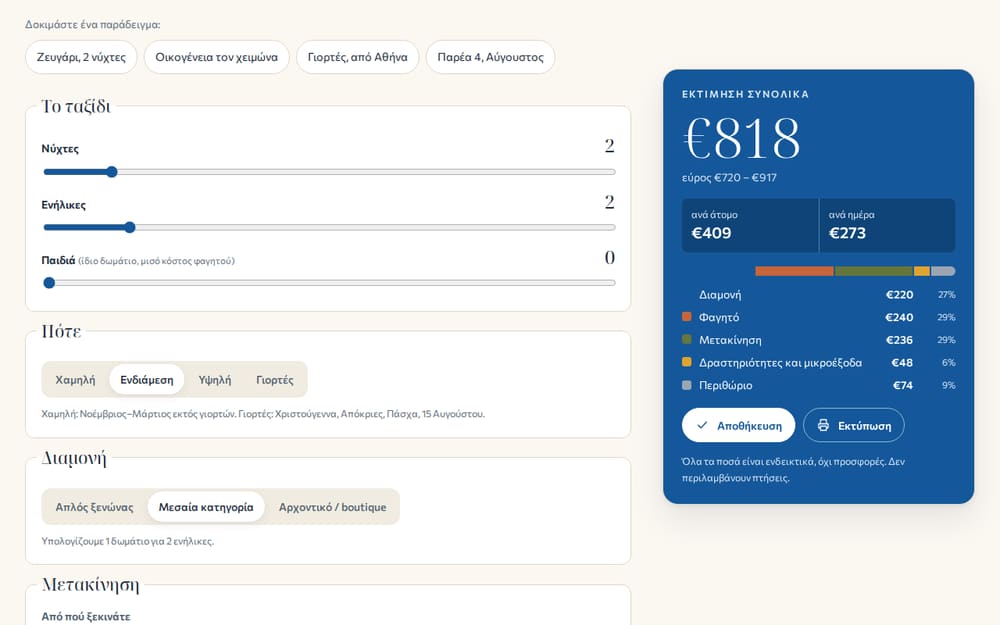The image size is (1000, 625).
Task: Switch the season to Υψηλή
Action: click(x=215, y=379)
